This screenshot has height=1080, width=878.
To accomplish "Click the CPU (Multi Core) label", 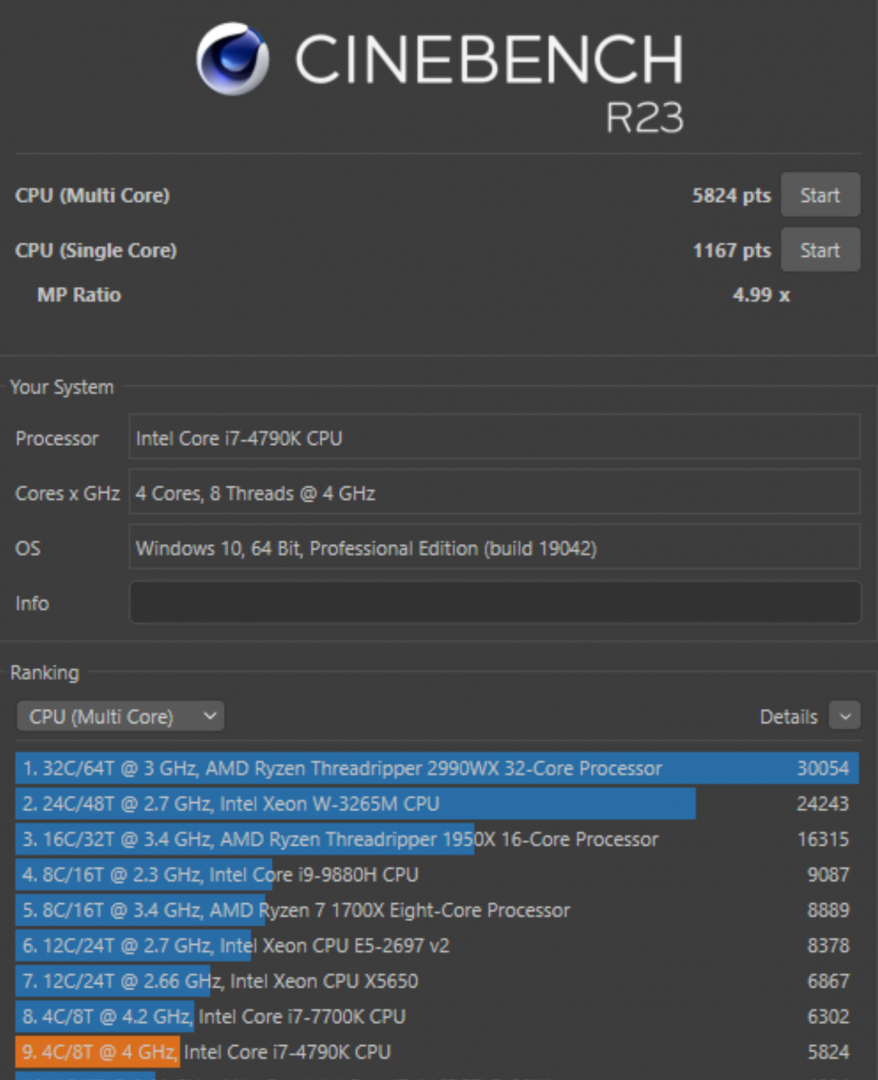I will point(92,196).
